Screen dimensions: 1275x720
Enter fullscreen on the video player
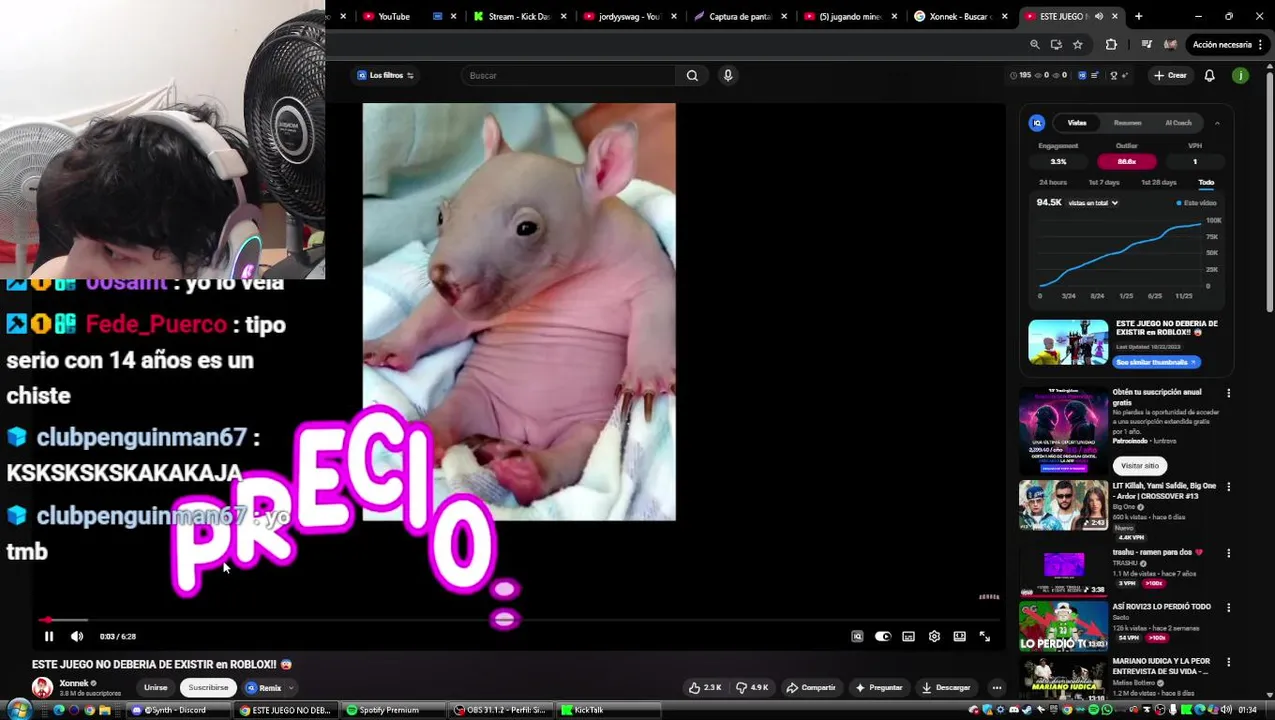[x=985, y=636]
